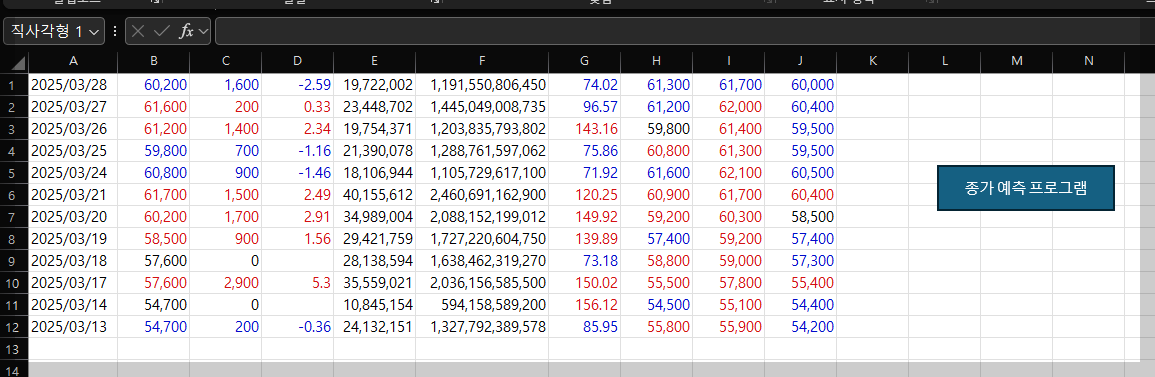Select column J header

[x=801, y=61]
